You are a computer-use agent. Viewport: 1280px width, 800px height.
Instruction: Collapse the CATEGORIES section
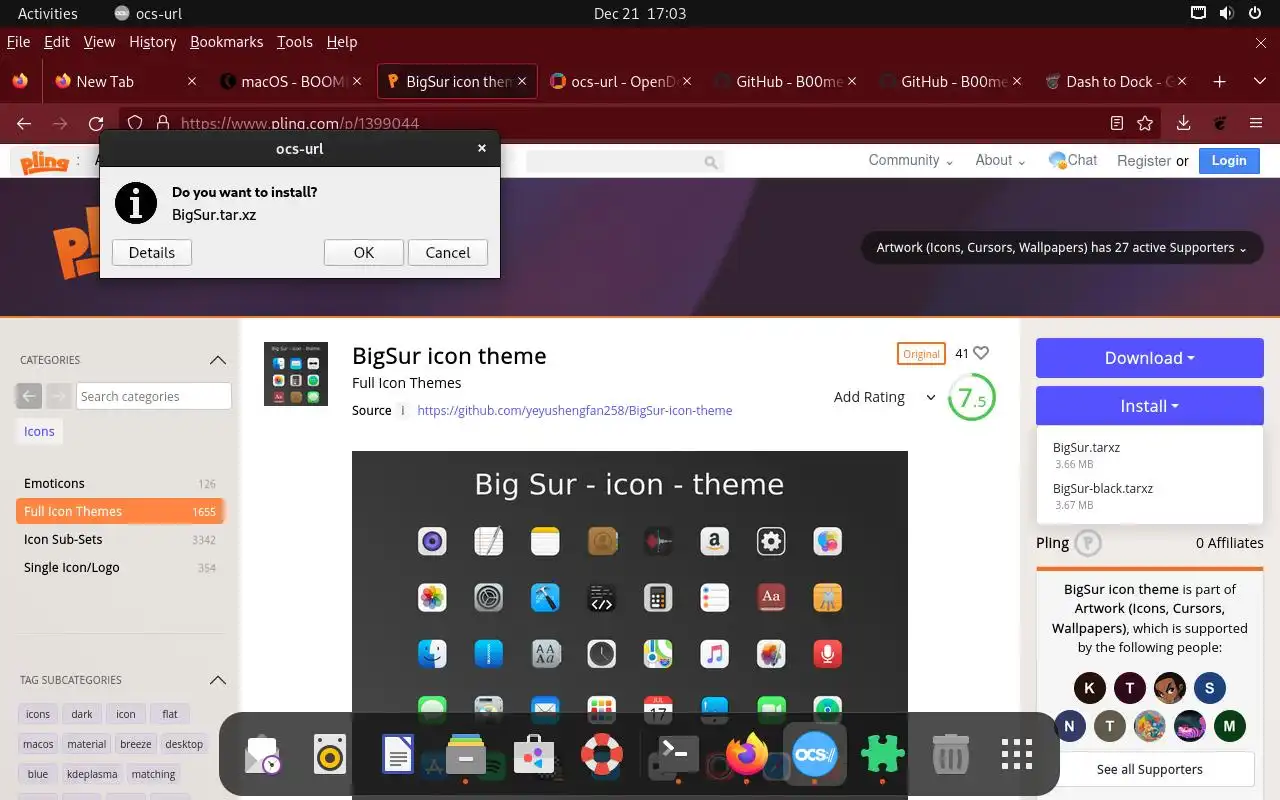point(217,360)
